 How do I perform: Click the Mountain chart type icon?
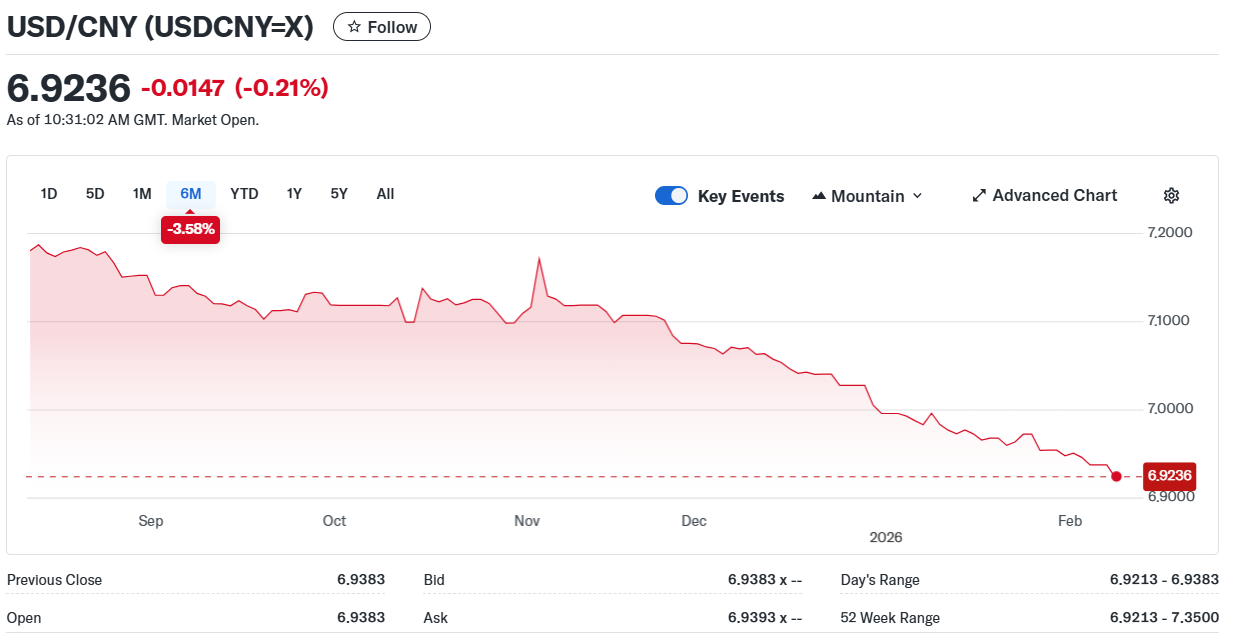point(820,196)
